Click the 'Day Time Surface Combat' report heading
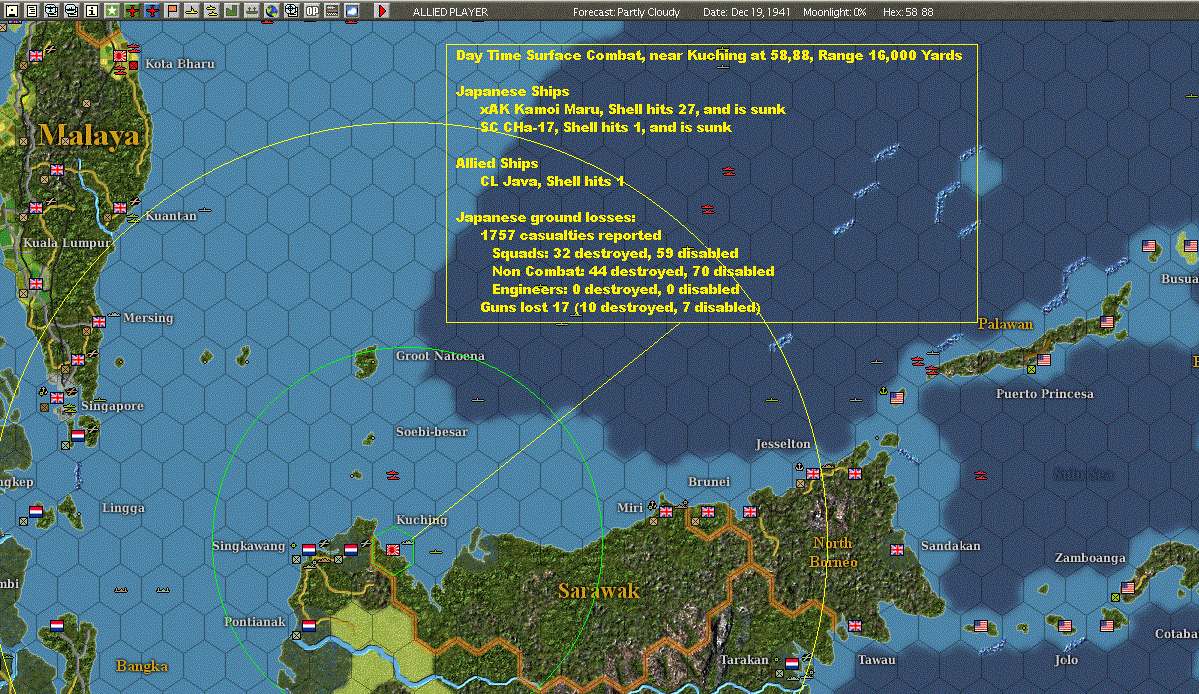The image size is (1199, 694). pyautogui.click(x=709, y=55)
